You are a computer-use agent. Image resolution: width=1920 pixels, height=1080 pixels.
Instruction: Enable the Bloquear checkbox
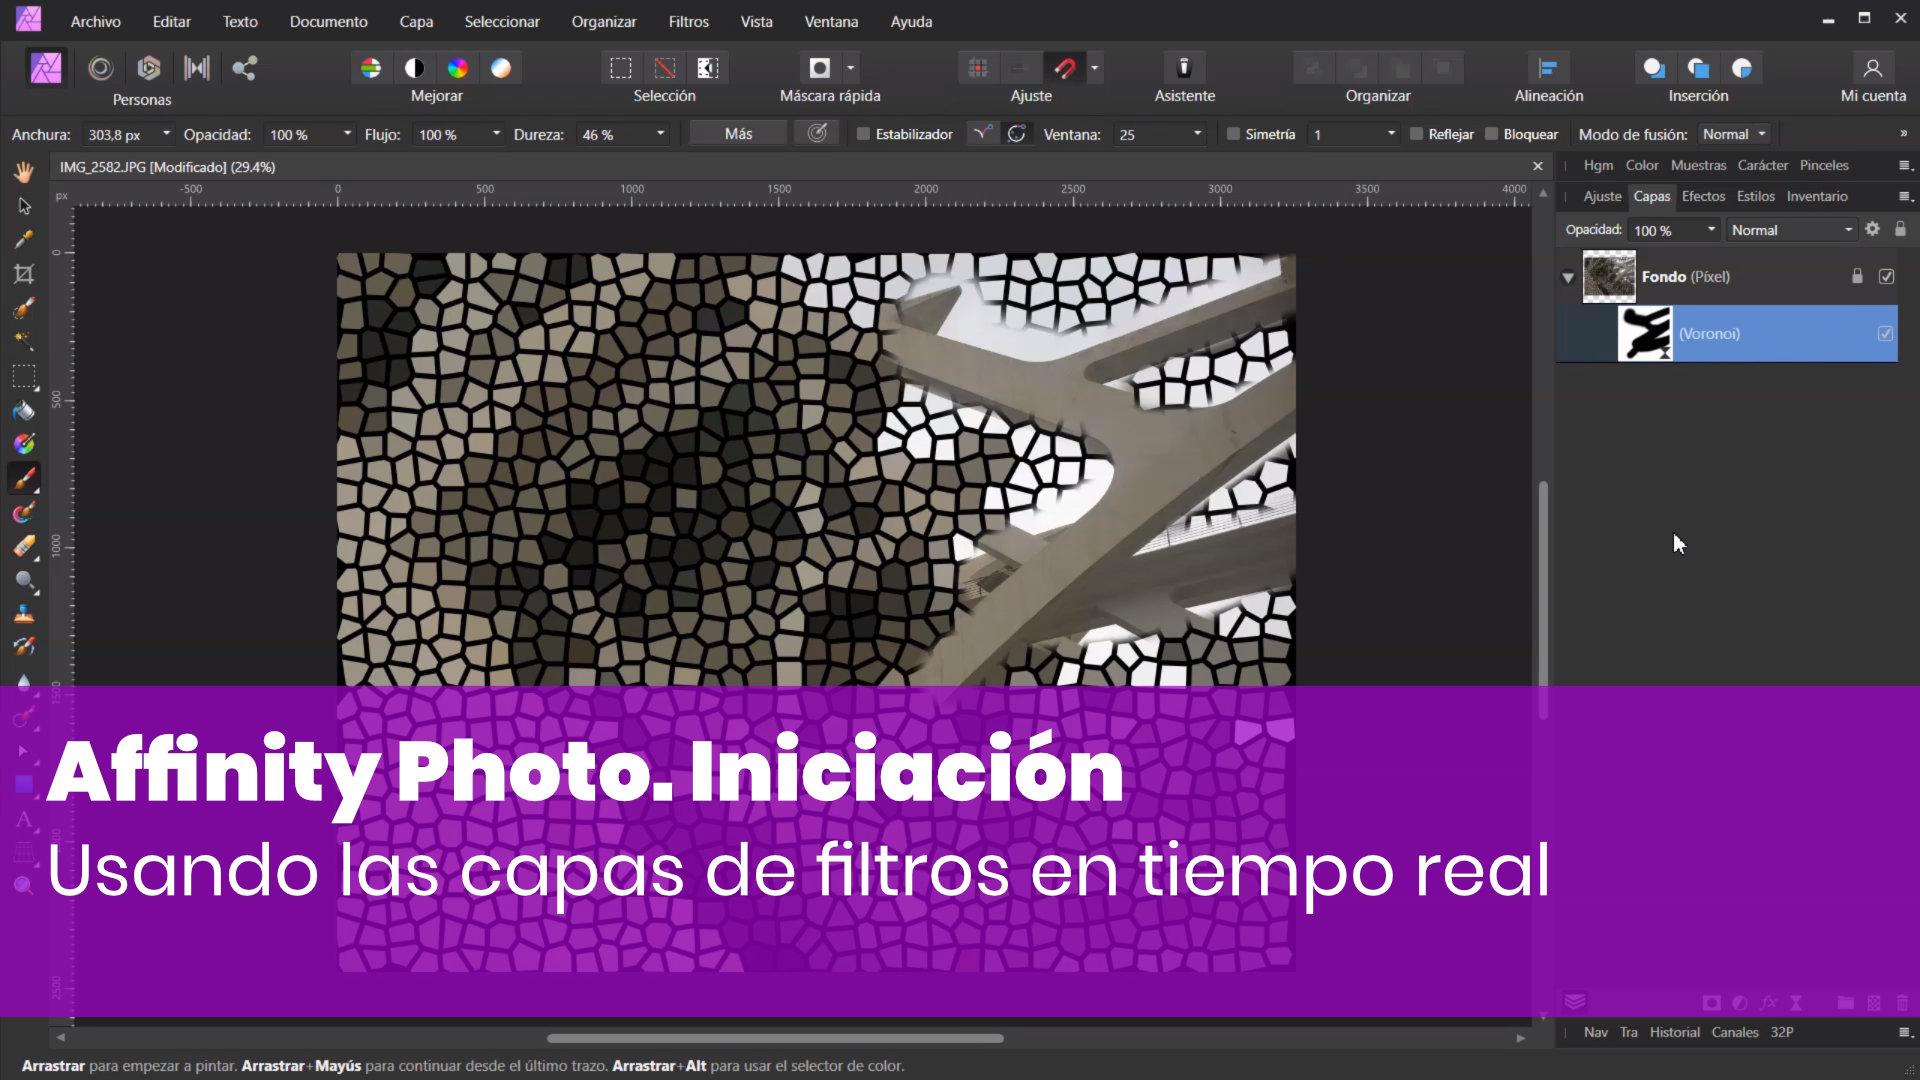click(x=1491, y=134)
